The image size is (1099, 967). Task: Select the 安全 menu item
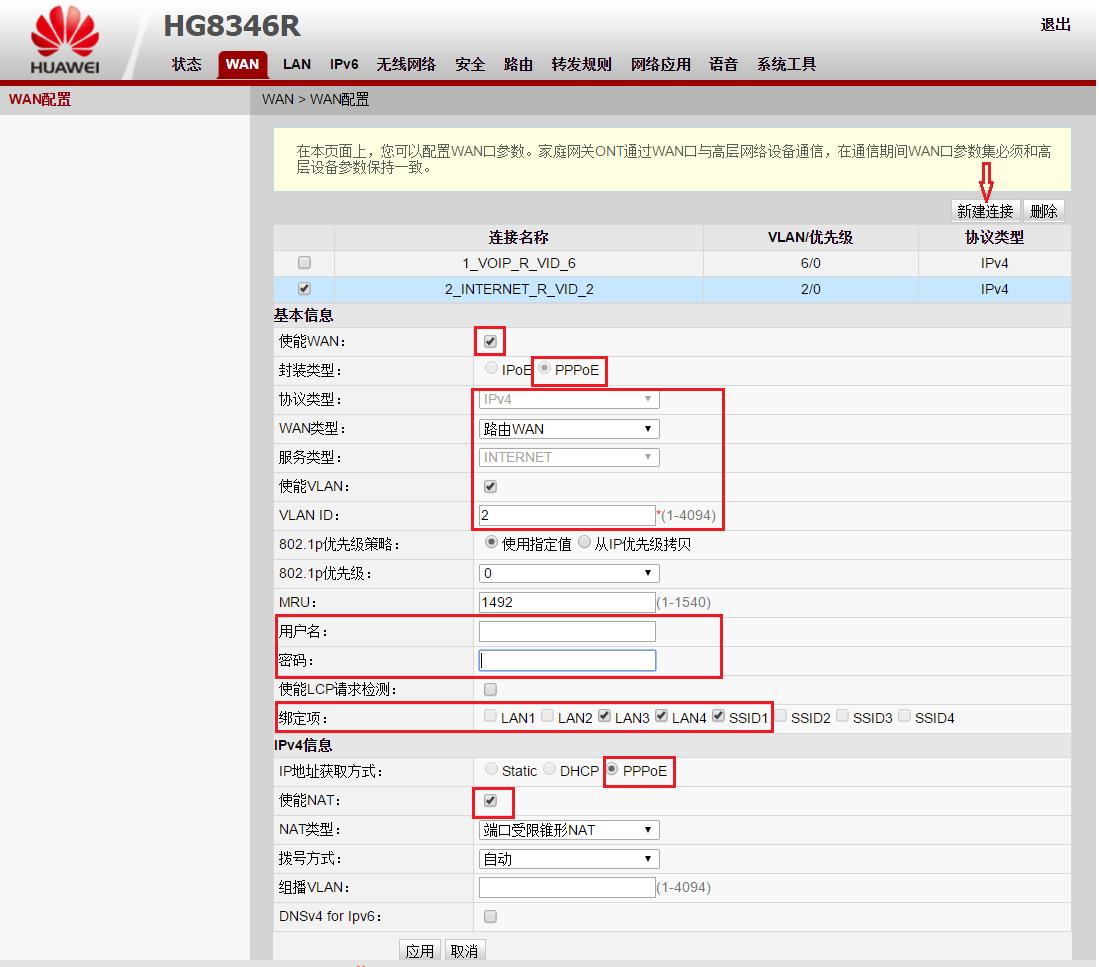[x=469, y=64]
